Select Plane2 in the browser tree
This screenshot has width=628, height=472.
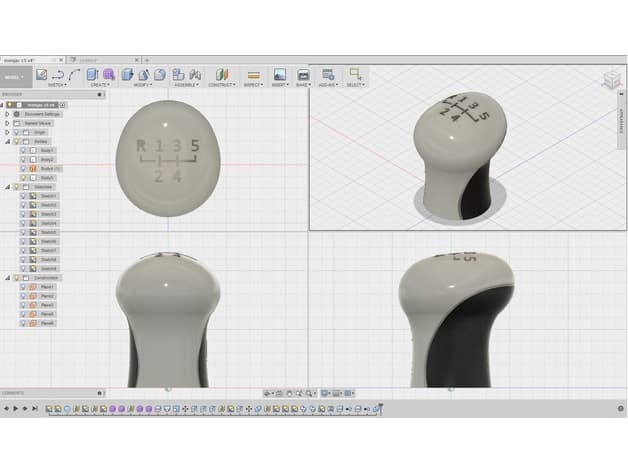pos(47,296)
